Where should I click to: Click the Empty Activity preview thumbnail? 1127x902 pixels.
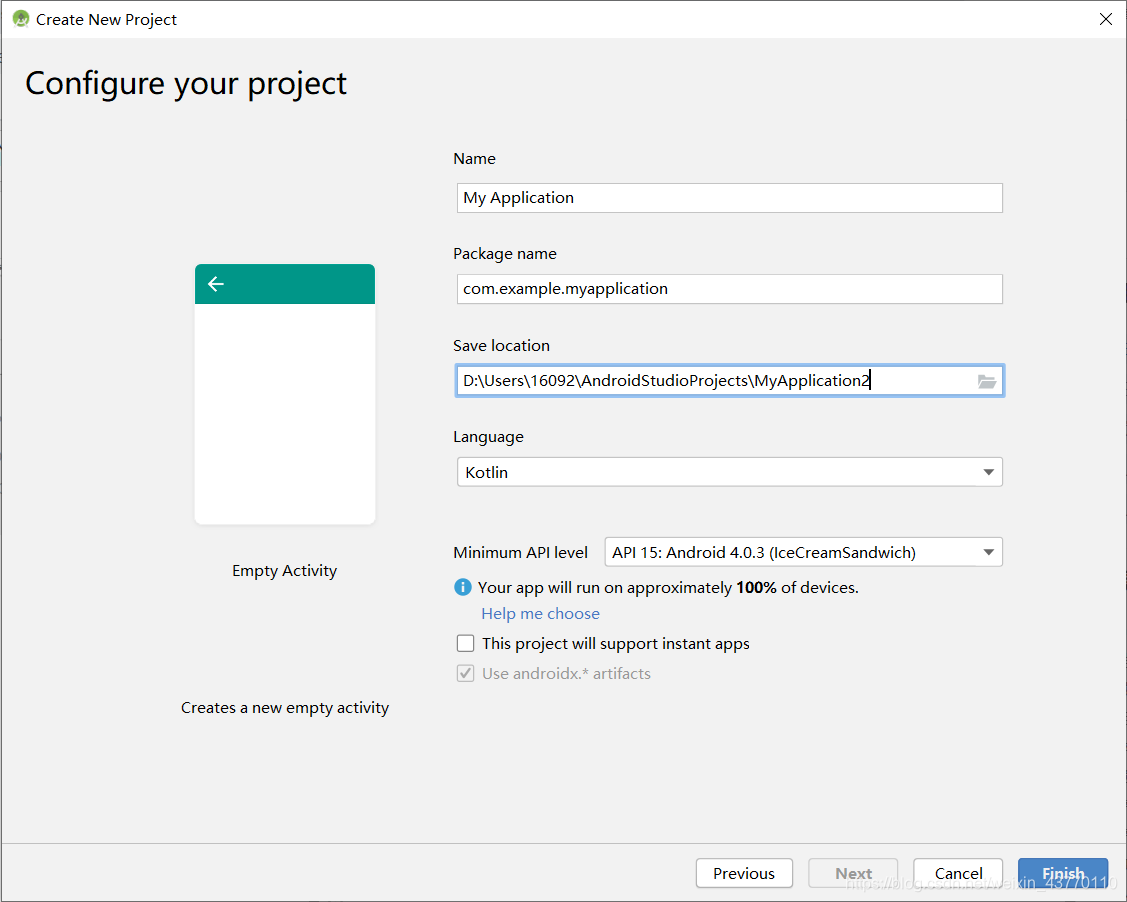point(285,394)
